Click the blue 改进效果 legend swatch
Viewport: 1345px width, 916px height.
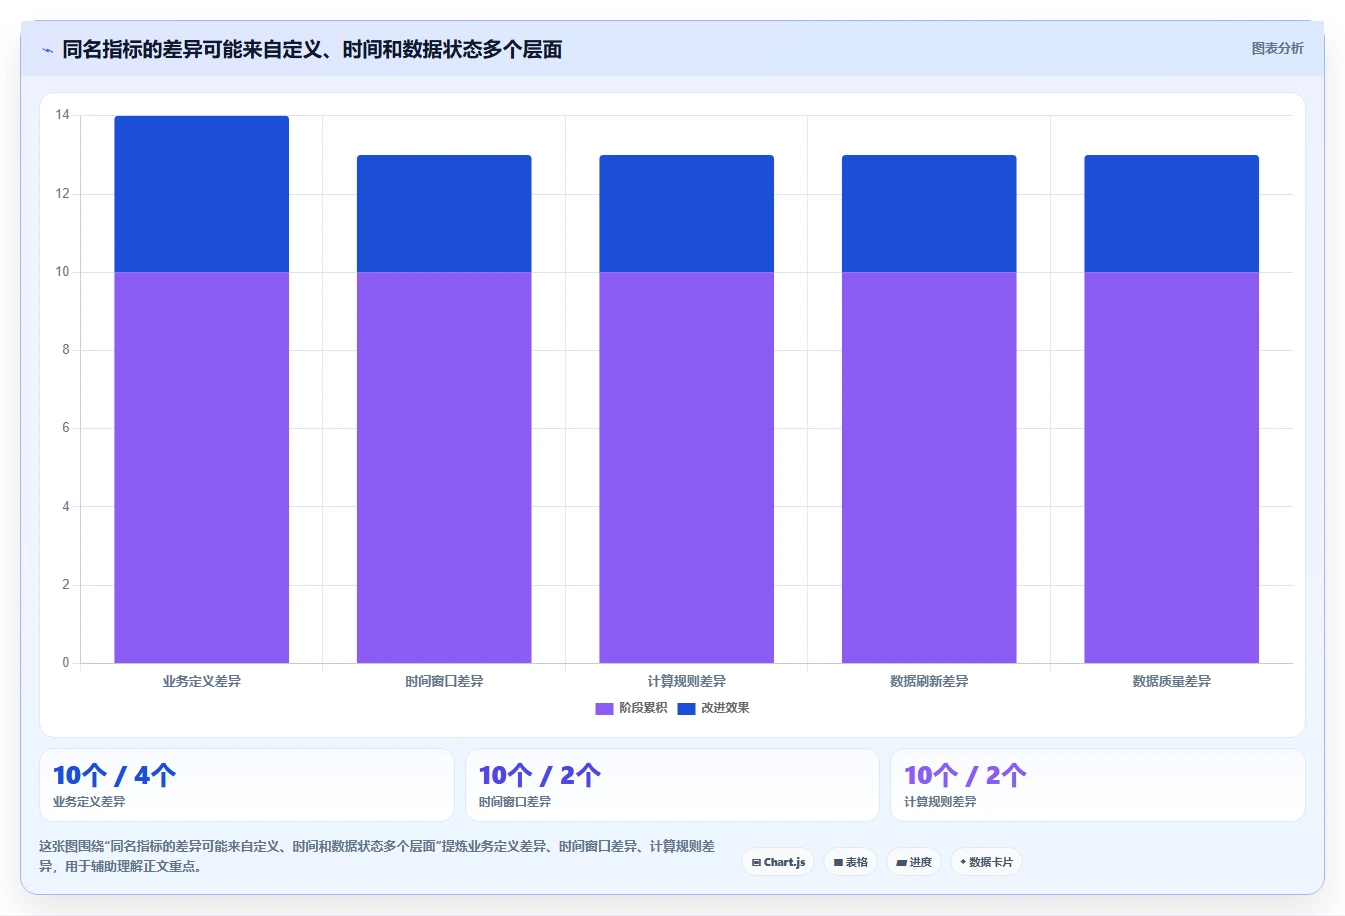point(686,708)
